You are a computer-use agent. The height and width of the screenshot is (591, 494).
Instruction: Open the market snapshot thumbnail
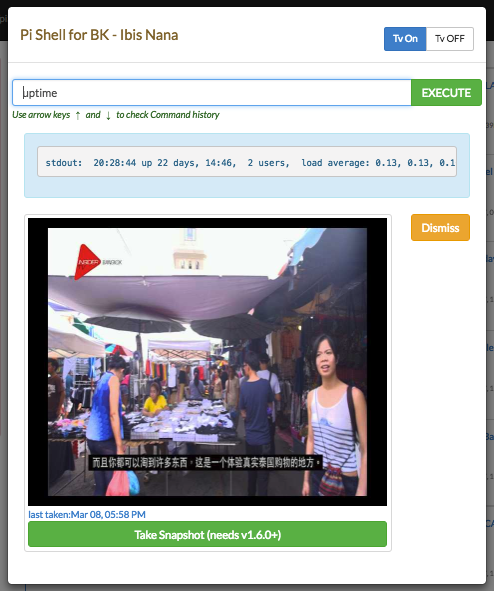tap(207, 362)
